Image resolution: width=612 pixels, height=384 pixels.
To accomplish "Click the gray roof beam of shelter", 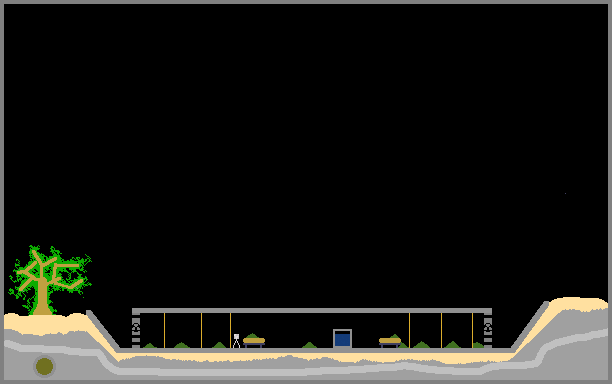I will pyautogui.click(x=312, y=311).
